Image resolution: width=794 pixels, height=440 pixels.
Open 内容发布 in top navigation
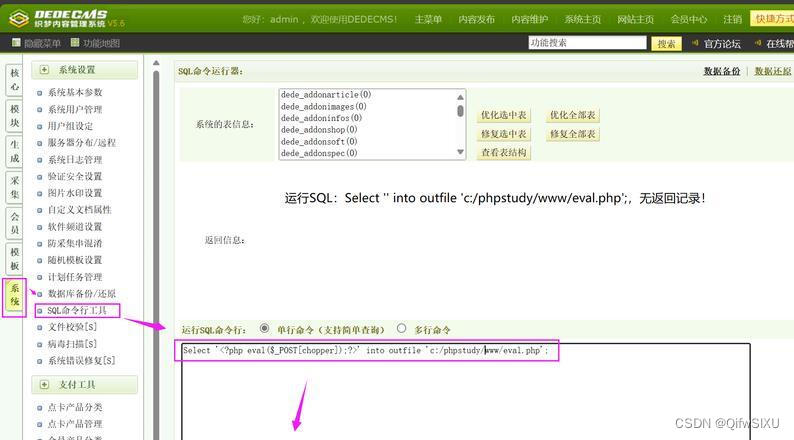coord(477,19)
